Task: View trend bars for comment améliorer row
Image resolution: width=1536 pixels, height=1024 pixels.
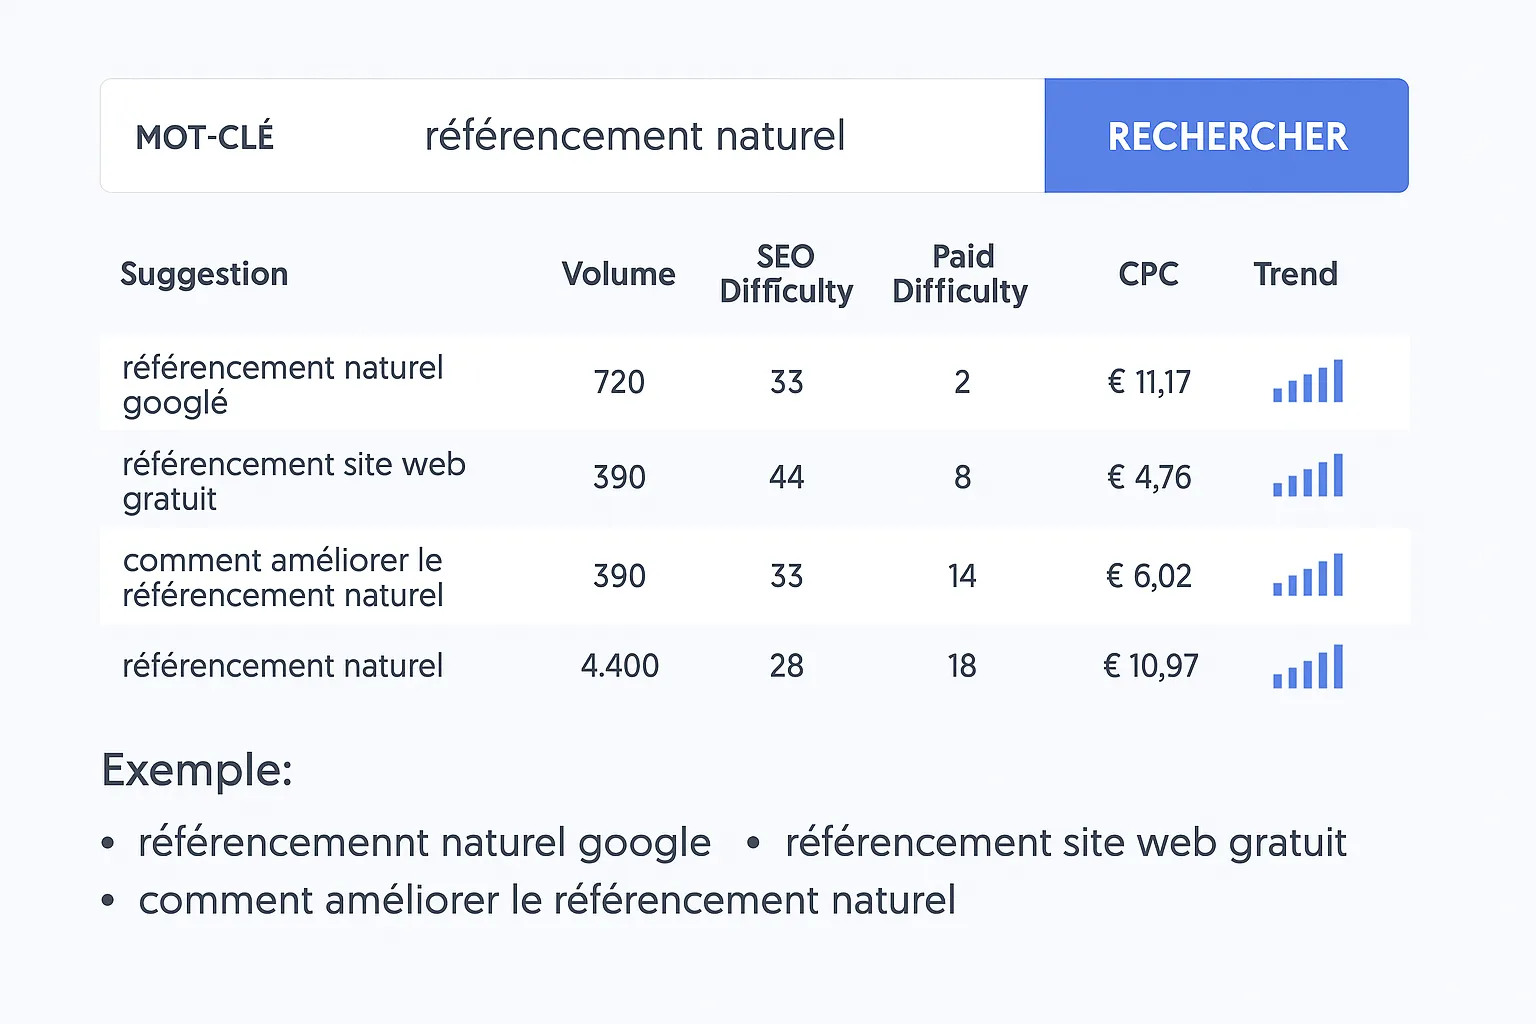Action: click(1308, 575)
